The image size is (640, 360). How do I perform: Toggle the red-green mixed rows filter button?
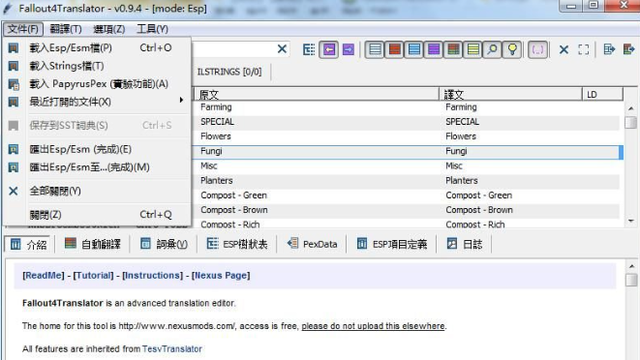(453, 50)
